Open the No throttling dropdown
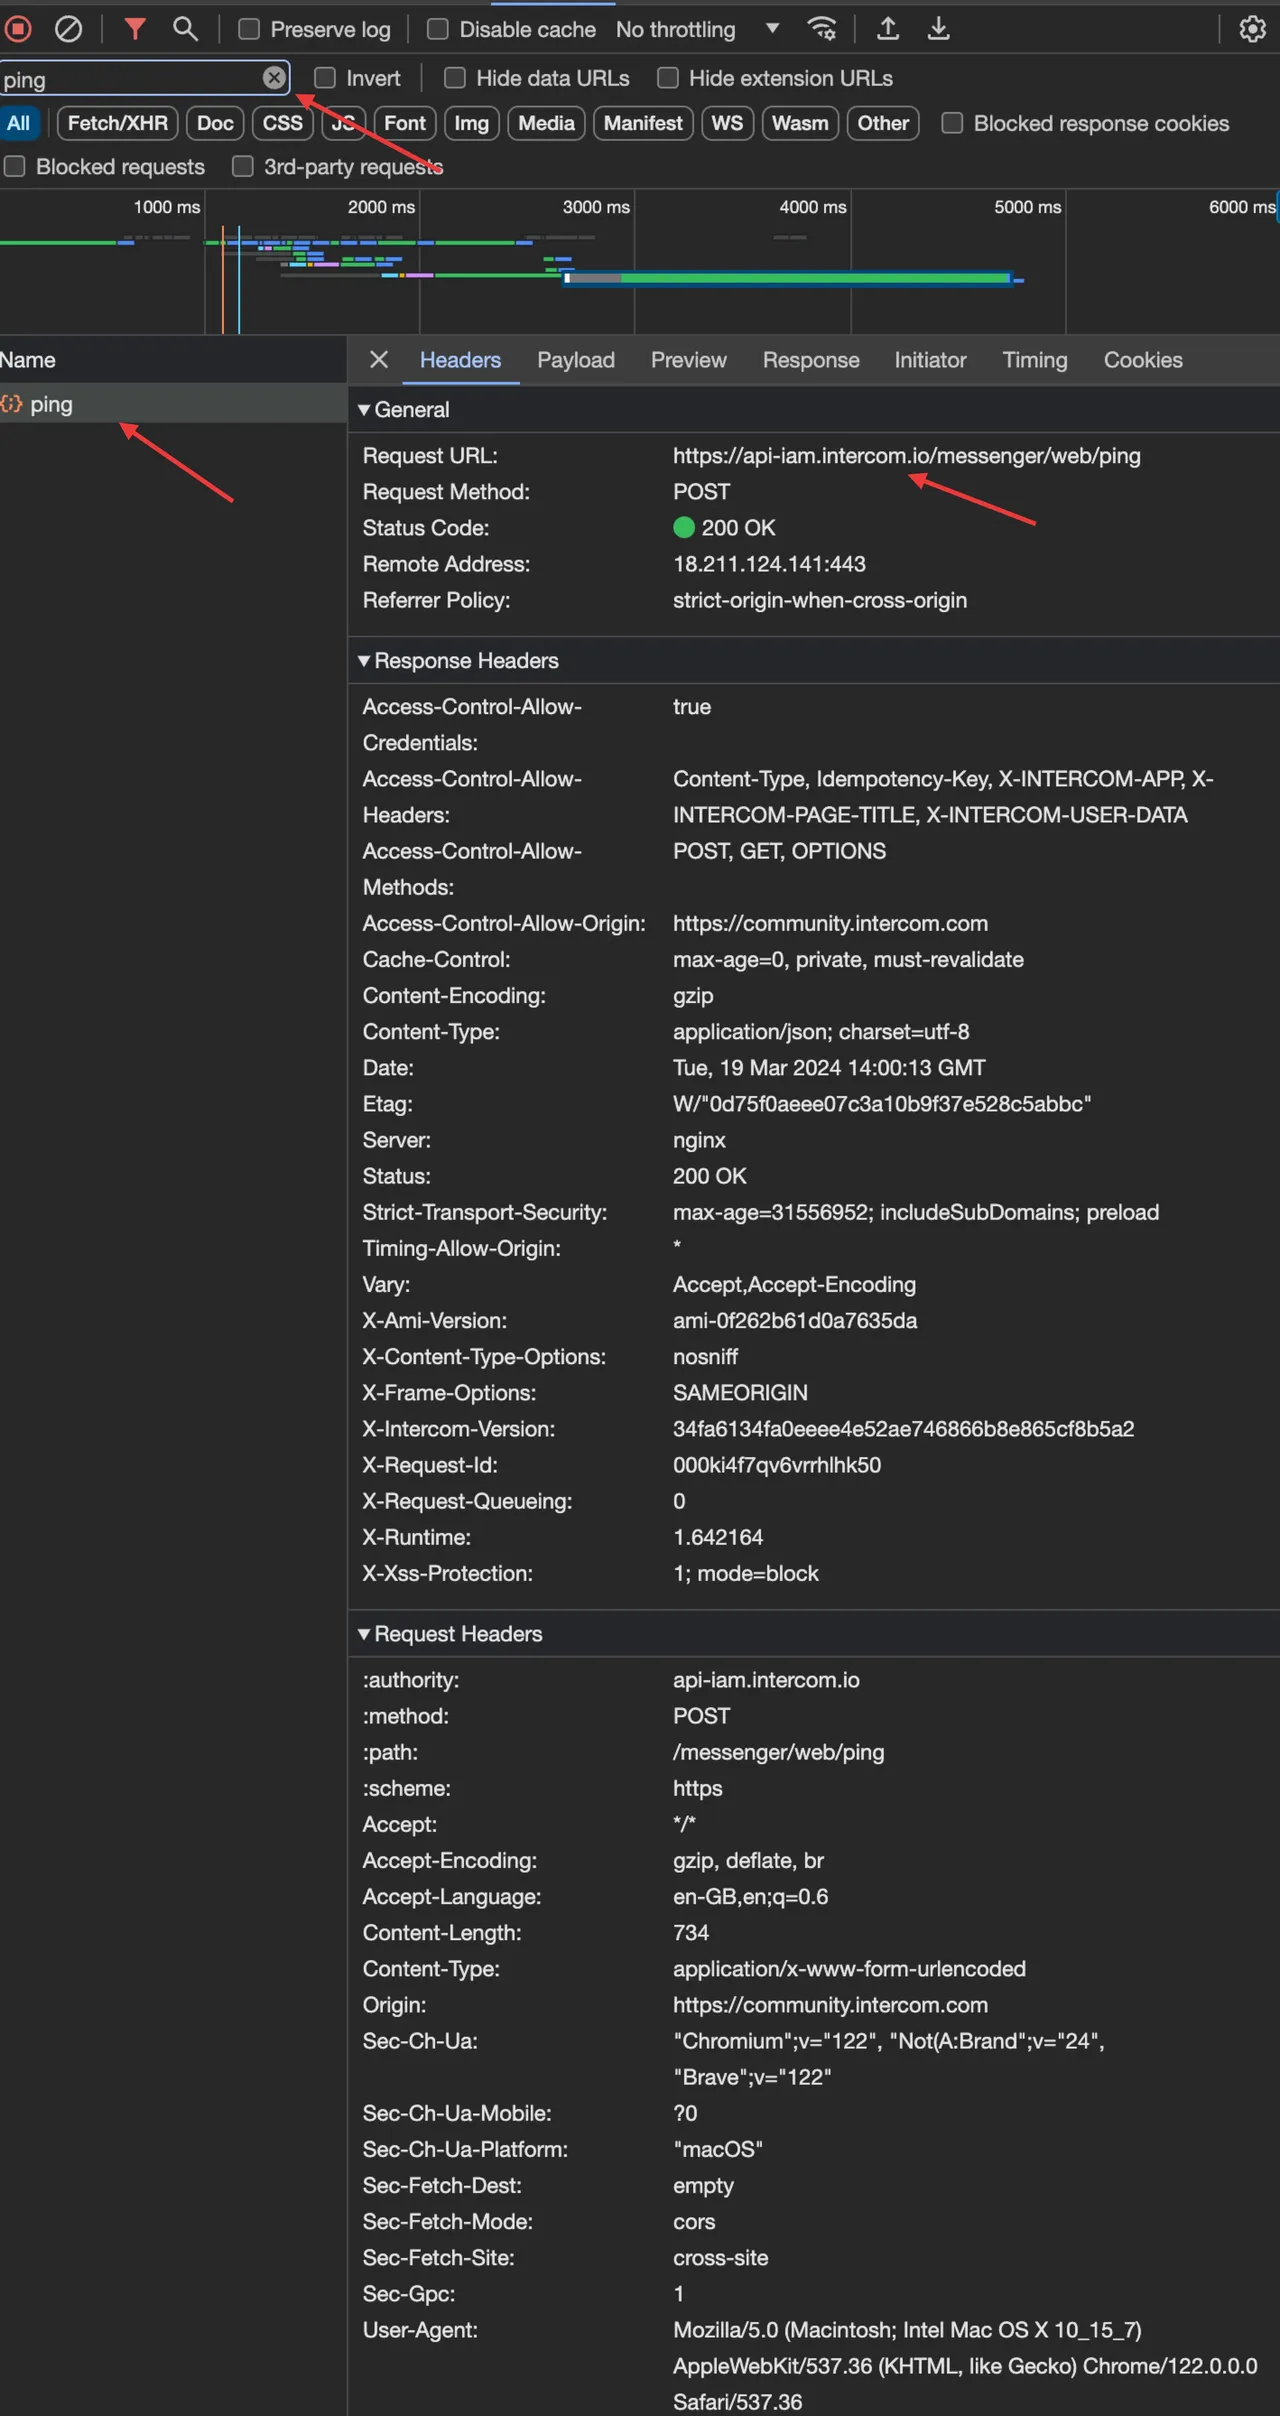The height and width of the screenshot is (2416, 1280). pos(697,30)
